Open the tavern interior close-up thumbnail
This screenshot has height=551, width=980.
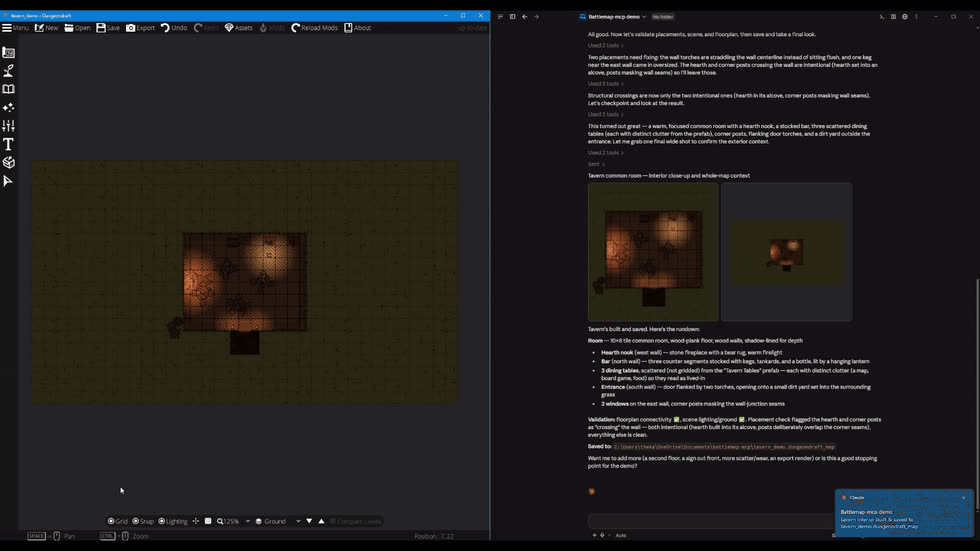tap(652, 252)
